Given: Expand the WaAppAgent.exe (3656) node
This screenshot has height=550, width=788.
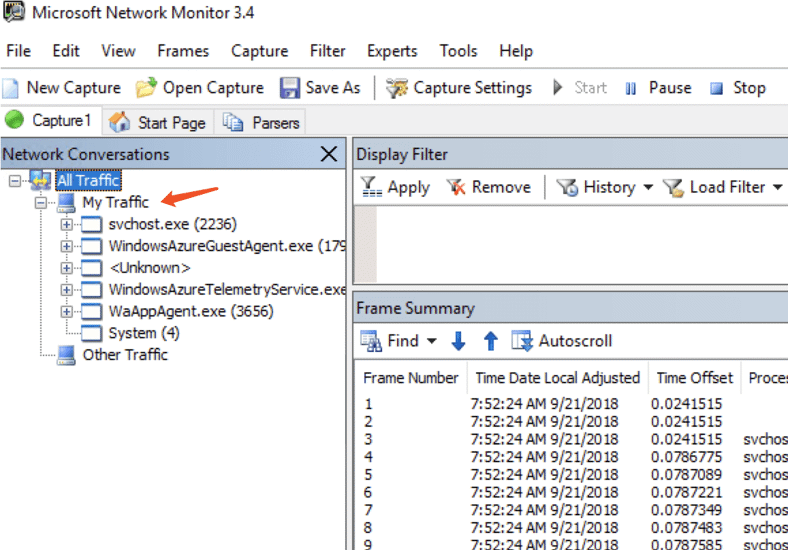Looking at the screenshot, I should (x=66, y=311).
